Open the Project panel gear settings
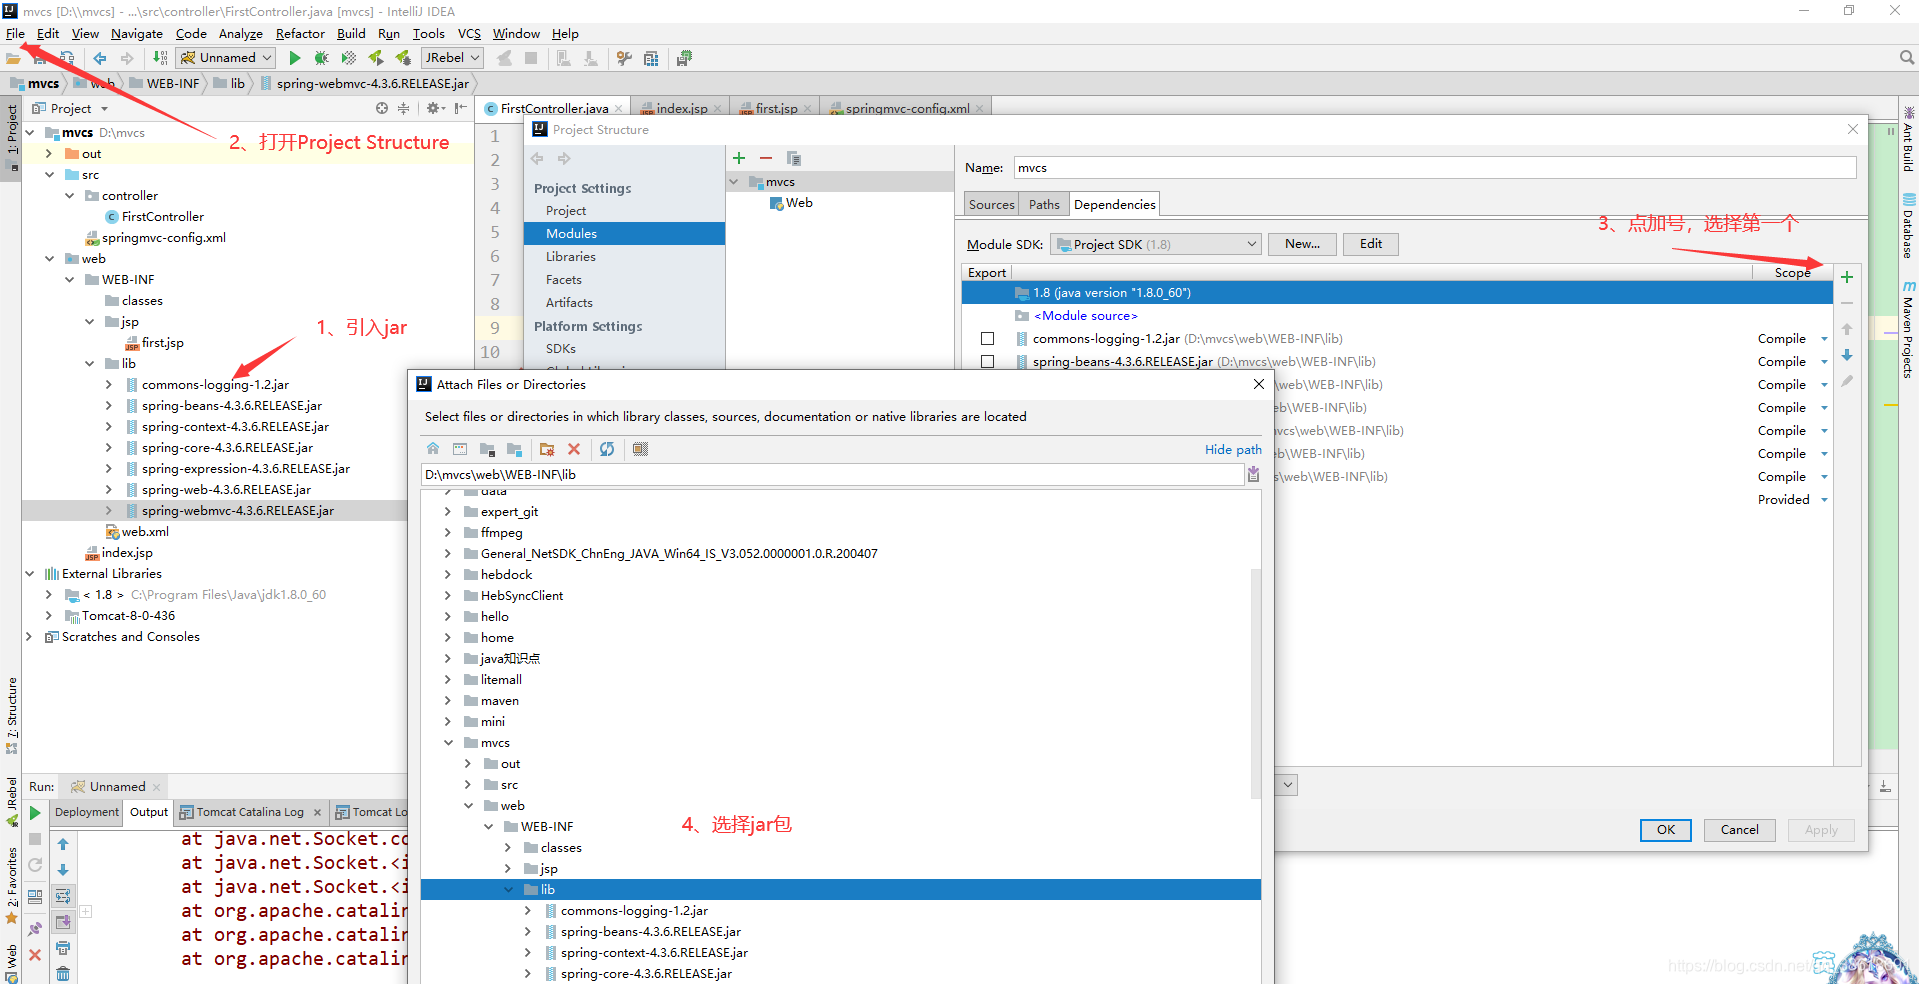1919x984 pixels. coord(434,108)
